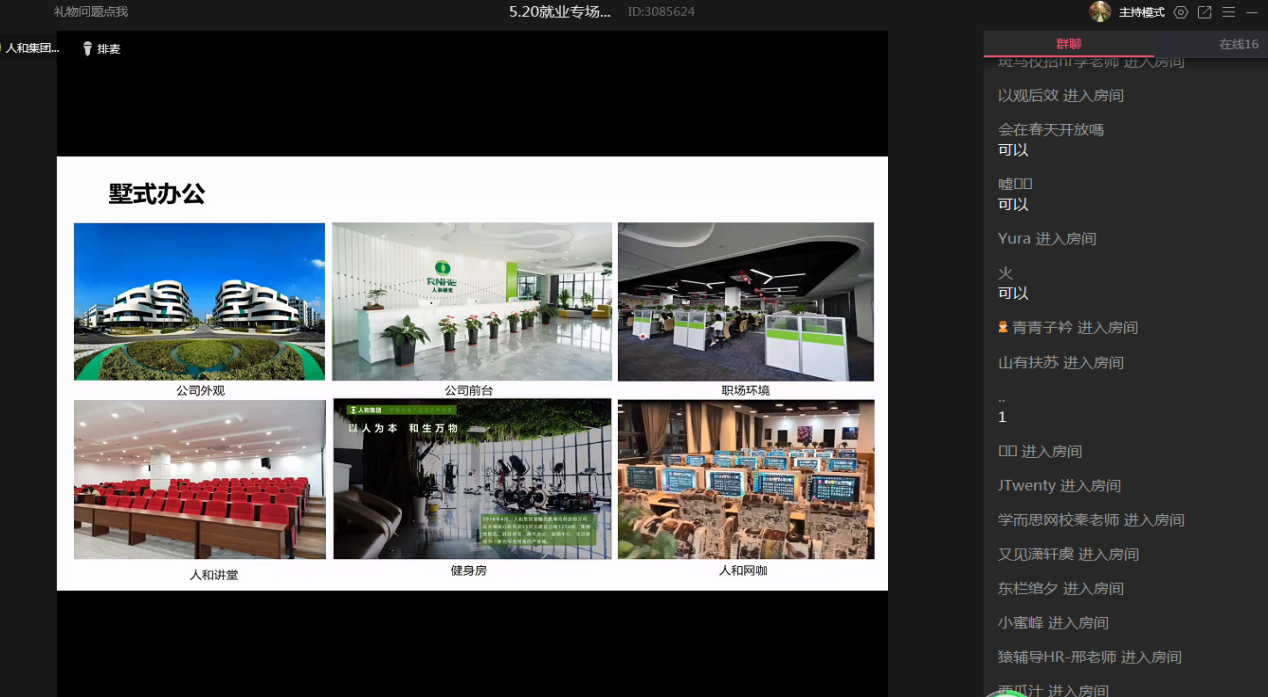Select the 人和集团 presenter tab
Image resolution: width=1268 pixels, height=697 pixels.
[31, 48]
